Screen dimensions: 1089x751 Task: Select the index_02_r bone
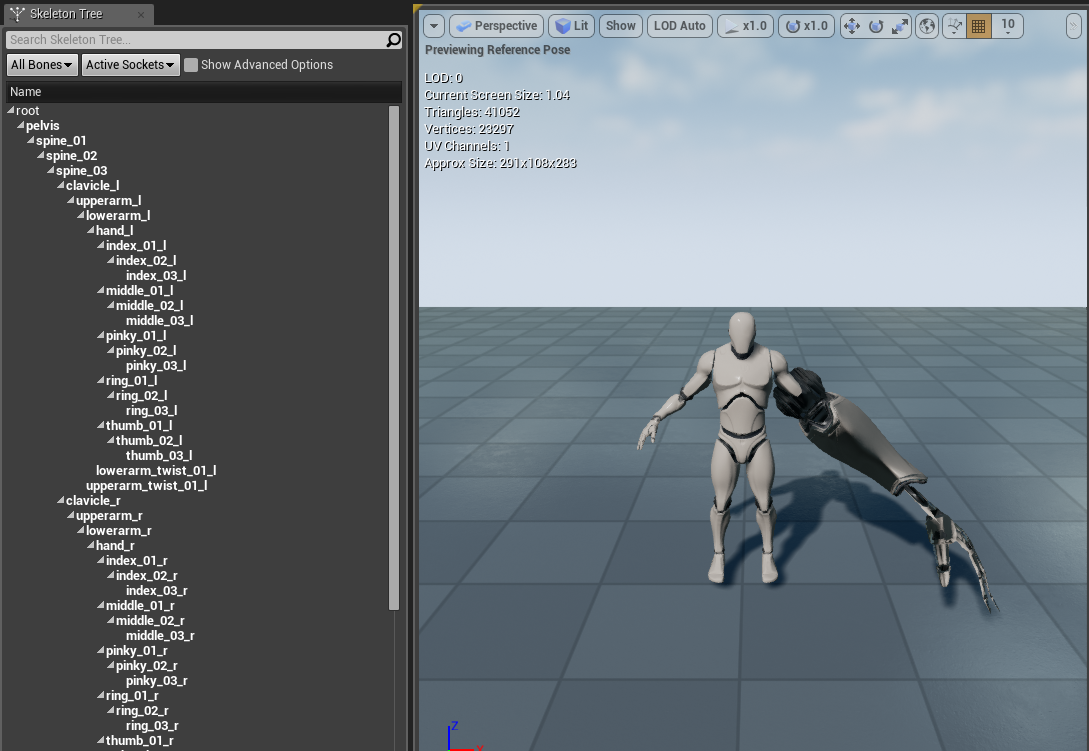pos(147,576)
